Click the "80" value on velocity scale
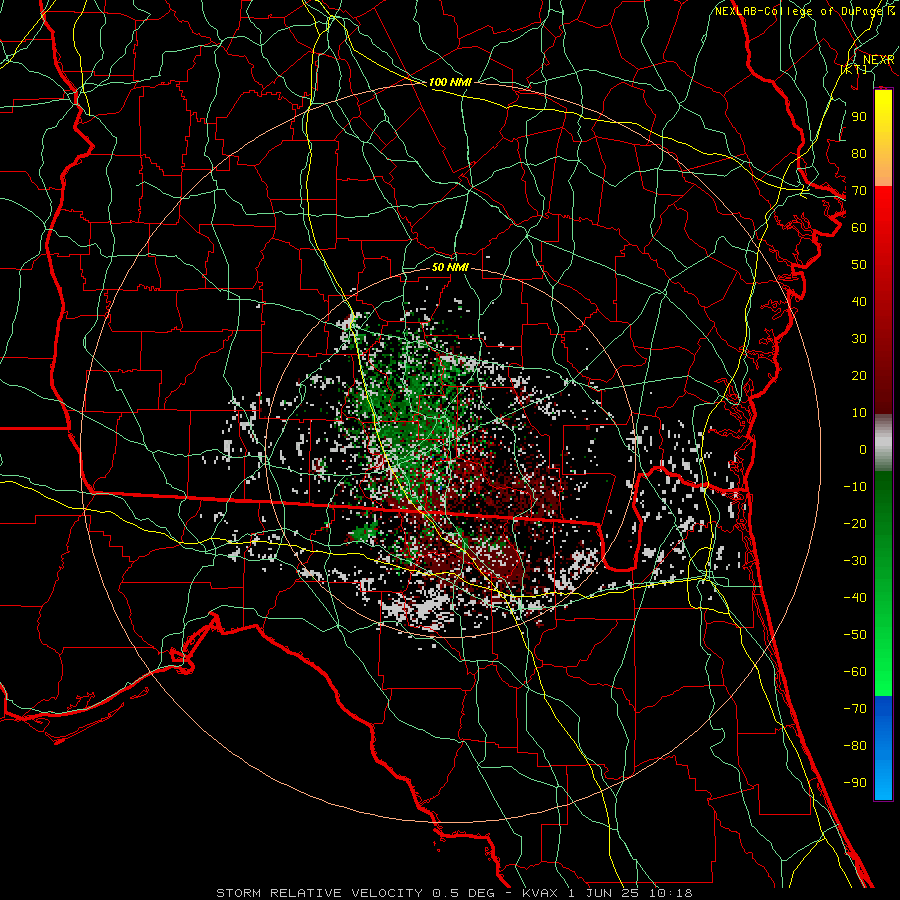Screen dimensions: 900x900 click(x=859, y=154)
